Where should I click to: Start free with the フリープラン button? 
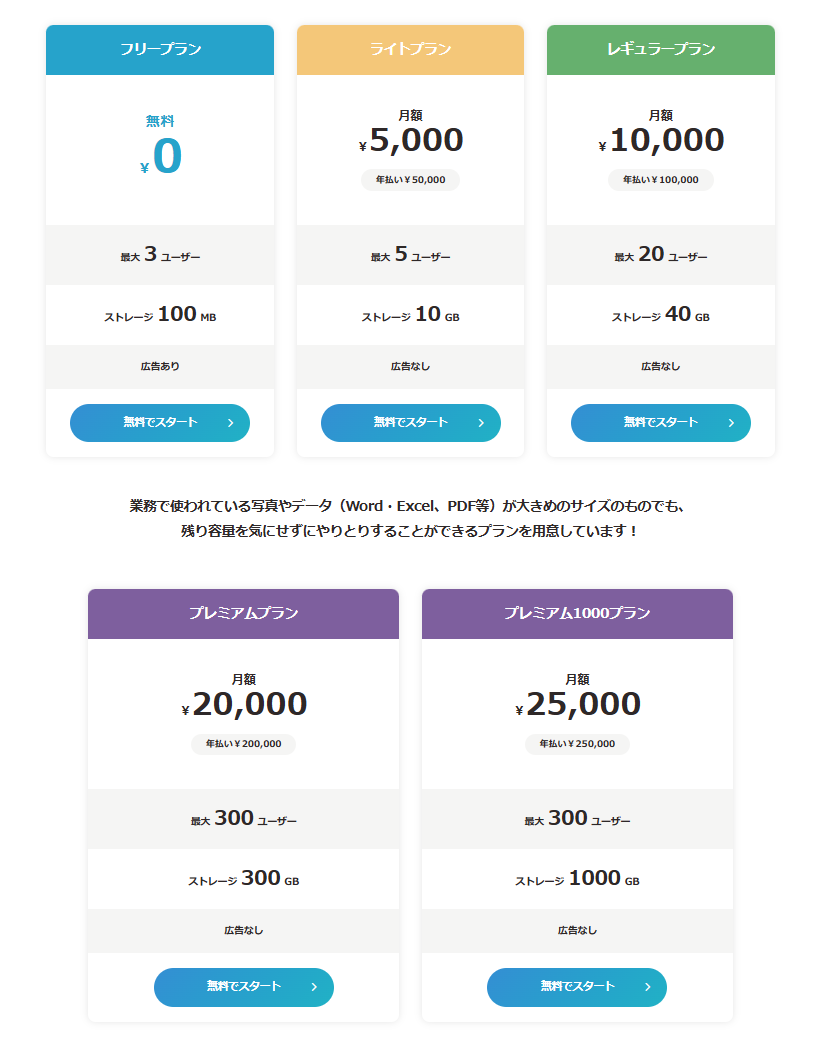pos(160,423)
